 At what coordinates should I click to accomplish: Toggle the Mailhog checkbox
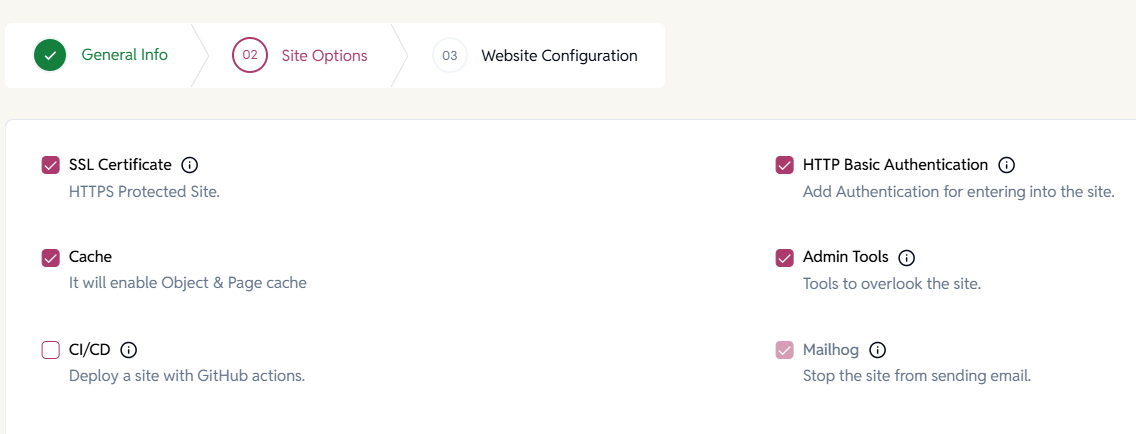[x=785, y=351]
